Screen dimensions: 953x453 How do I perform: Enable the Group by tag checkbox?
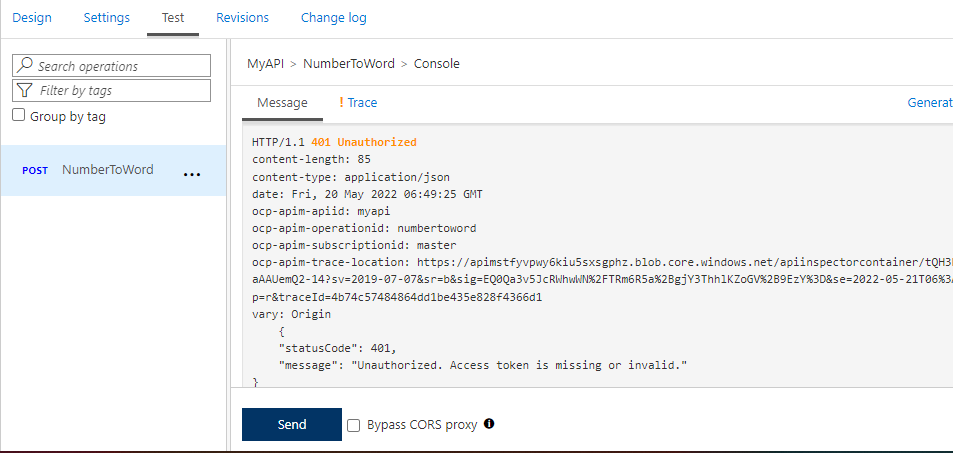[x=19, y=116]
